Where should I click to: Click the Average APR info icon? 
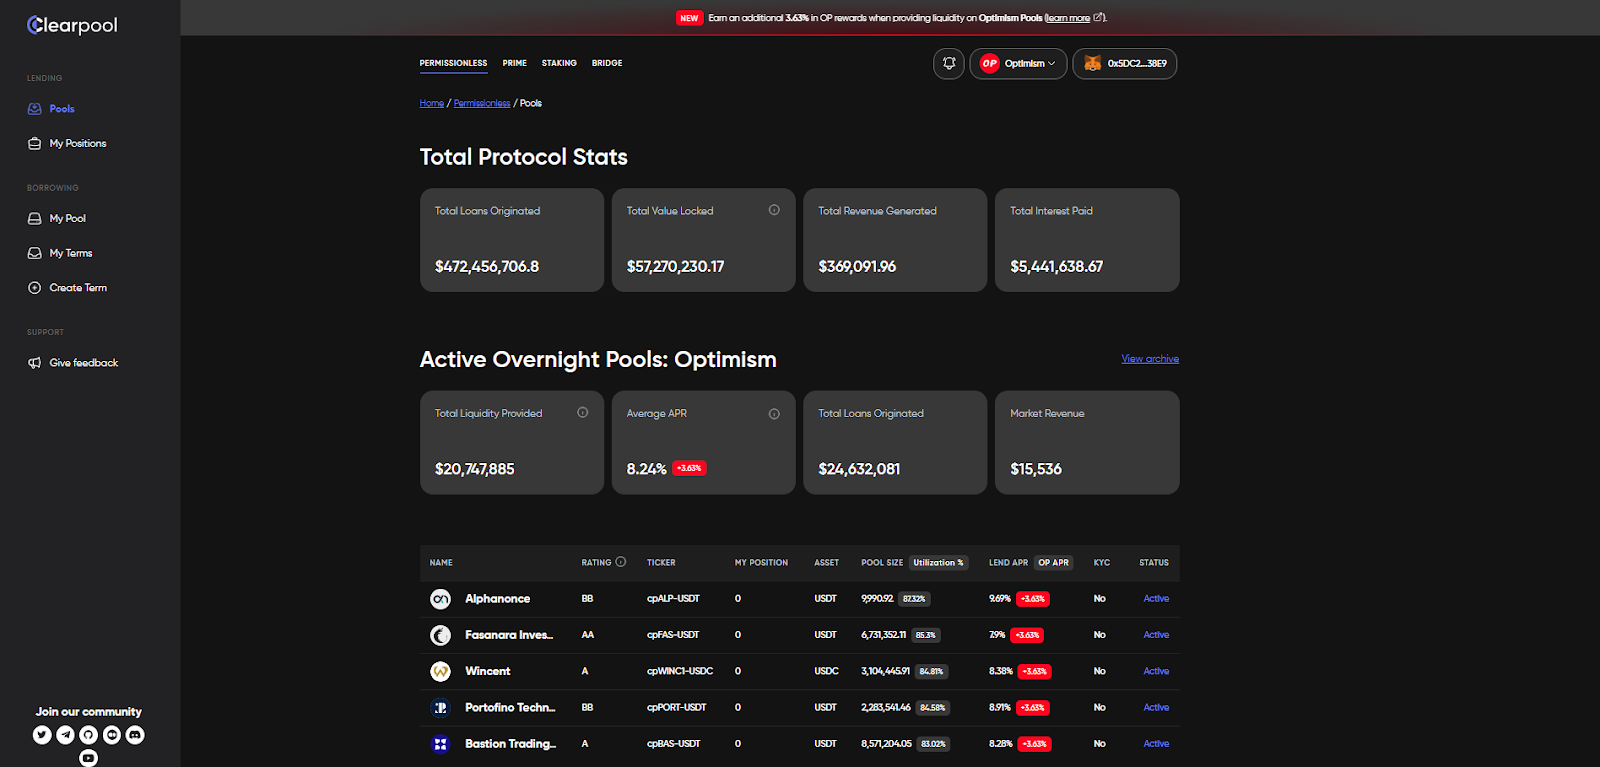[x=774, y=414]
